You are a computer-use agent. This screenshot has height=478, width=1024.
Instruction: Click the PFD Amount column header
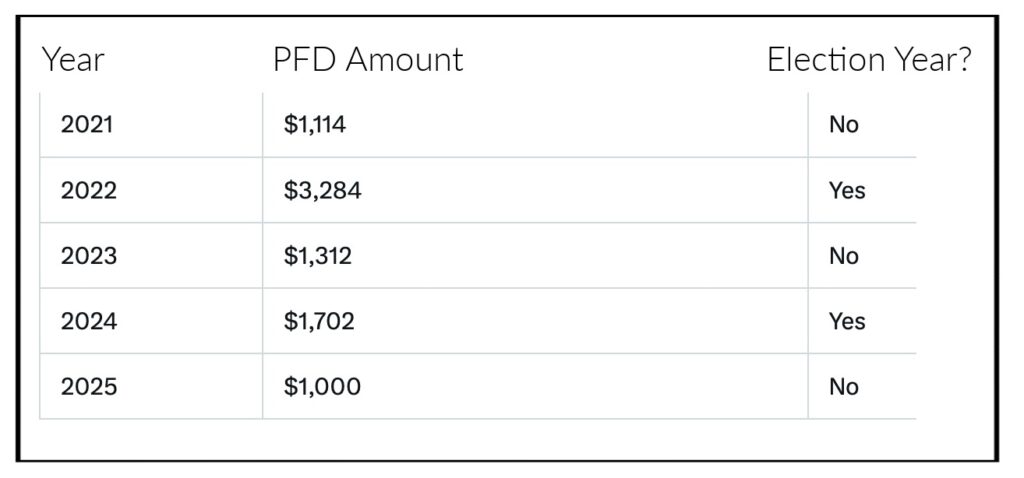368,60
